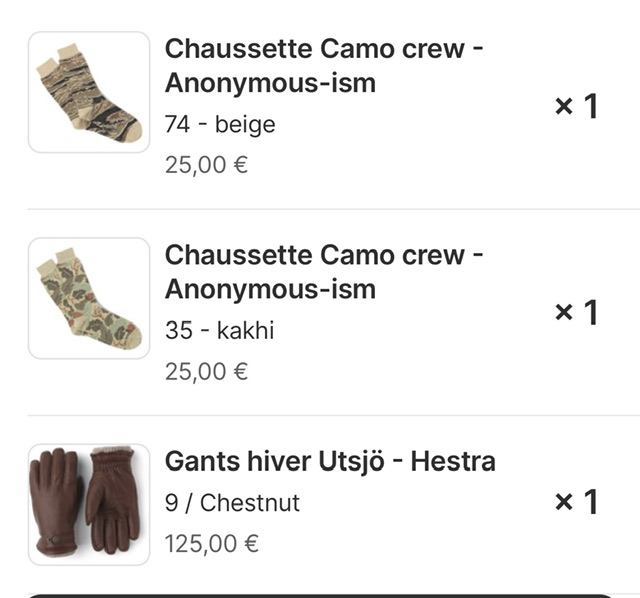Click "Chaussette Camo crew" title of kakhi item
The width and height of the screenshot is (640, 598).
click(x=314, y=255)
